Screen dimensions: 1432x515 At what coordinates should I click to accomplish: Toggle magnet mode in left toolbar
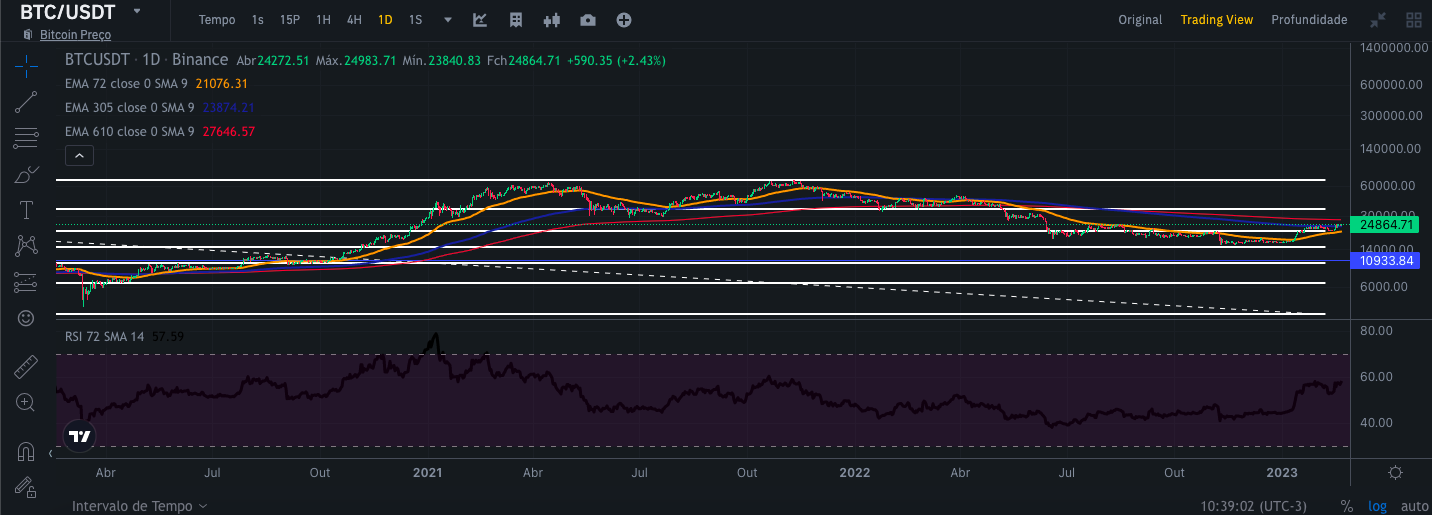point(26,452)
